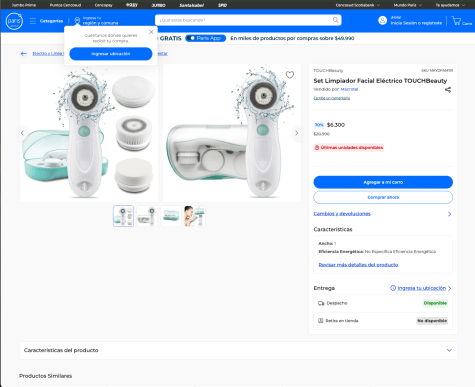Click the Retiro en tienda store icon
Screen dimensions: 475x387
point(321,321)
